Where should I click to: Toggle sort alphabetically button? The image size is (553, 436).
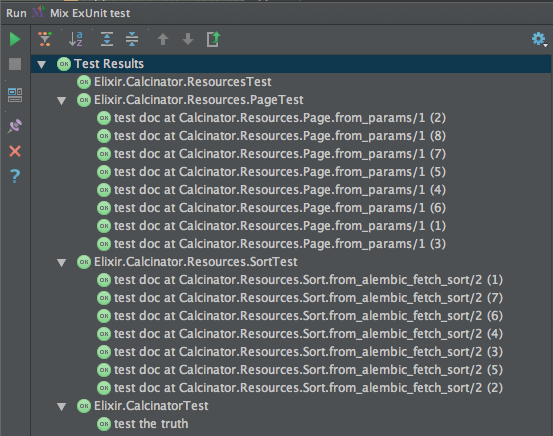pos(76,39)
